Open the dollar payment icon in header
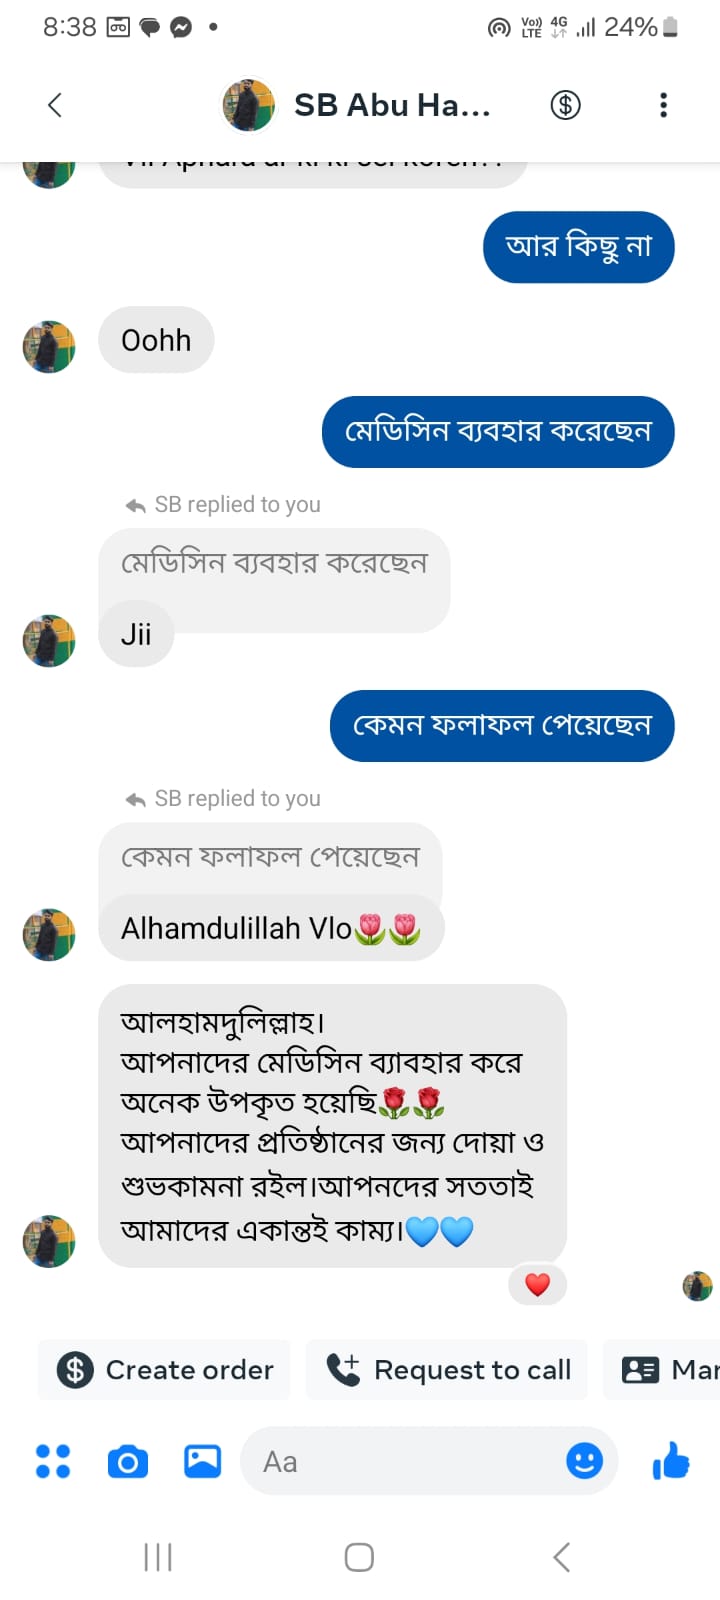Image resolution: width=720 pixels, height=1600 pixels. 565,105
